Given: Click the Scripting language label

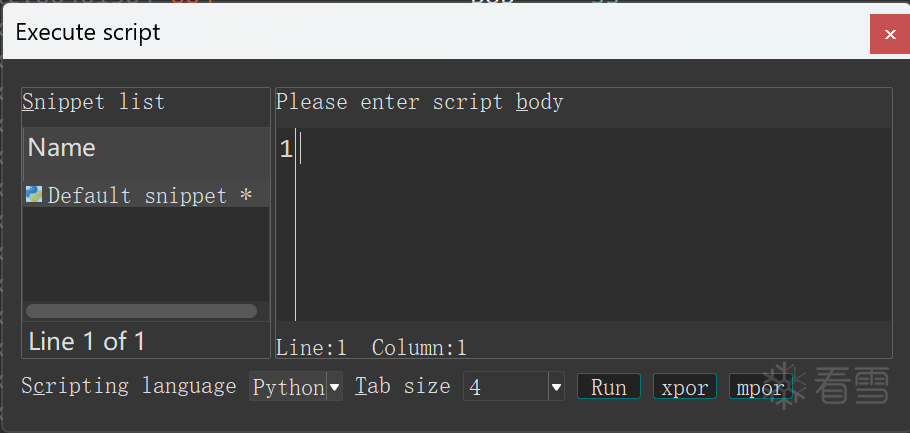Looking at the screenshot, I should (129, 386).
